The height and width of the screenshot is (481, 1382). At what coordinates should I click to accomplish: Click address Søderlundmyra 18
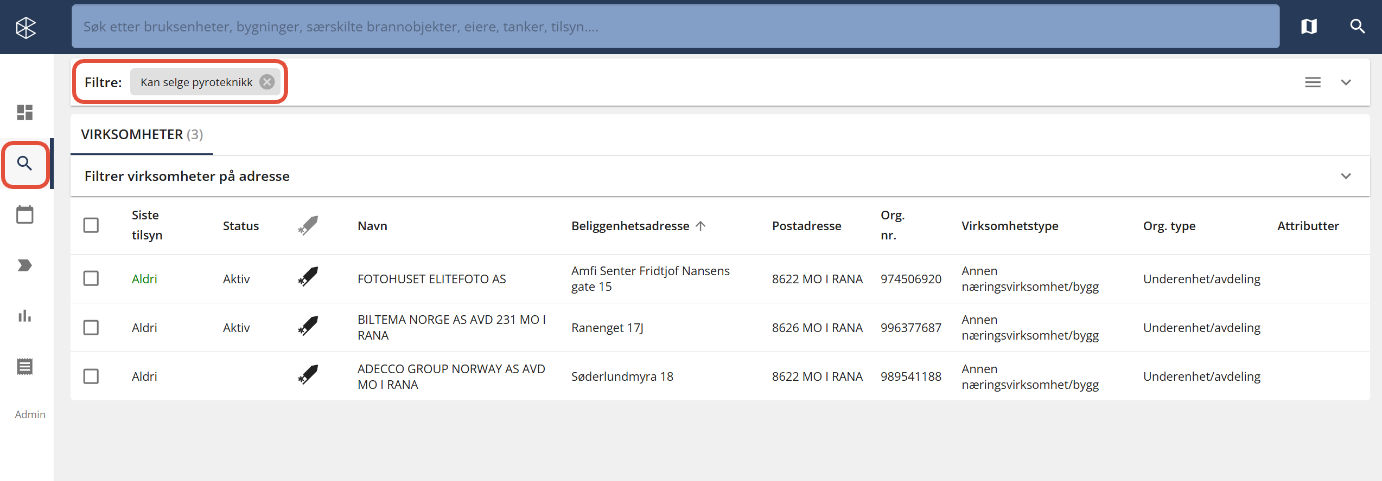click(622, 376)
